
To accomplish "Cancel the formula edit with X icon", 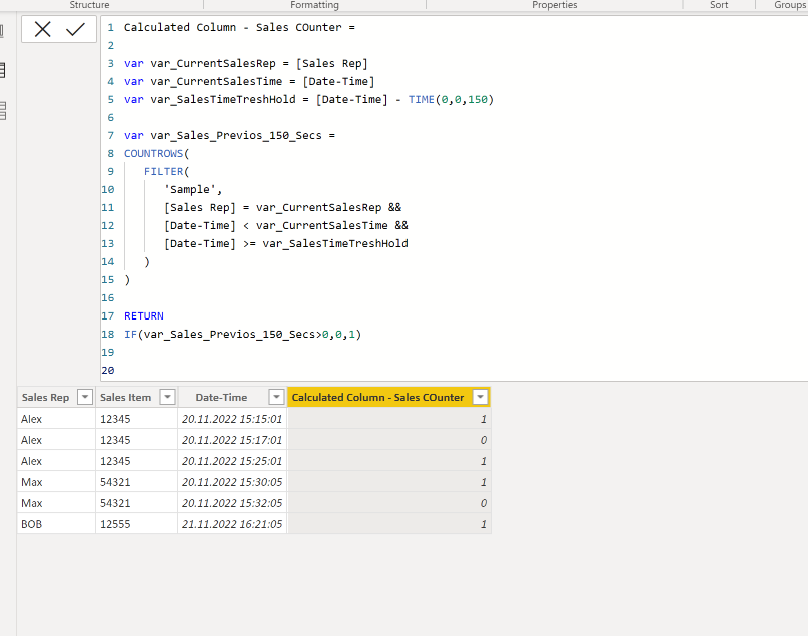I will click(42, 29).
